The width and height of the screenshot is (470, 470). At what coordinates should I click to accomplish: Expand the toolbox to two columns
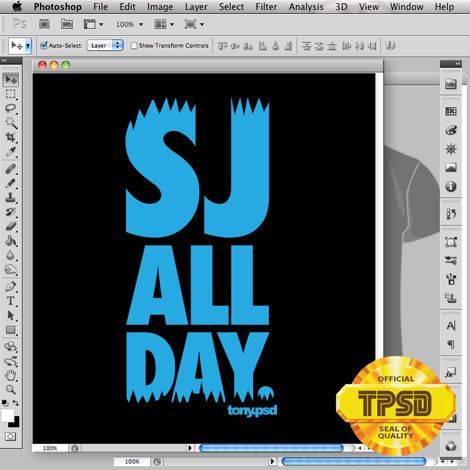(x=4, y=60)
